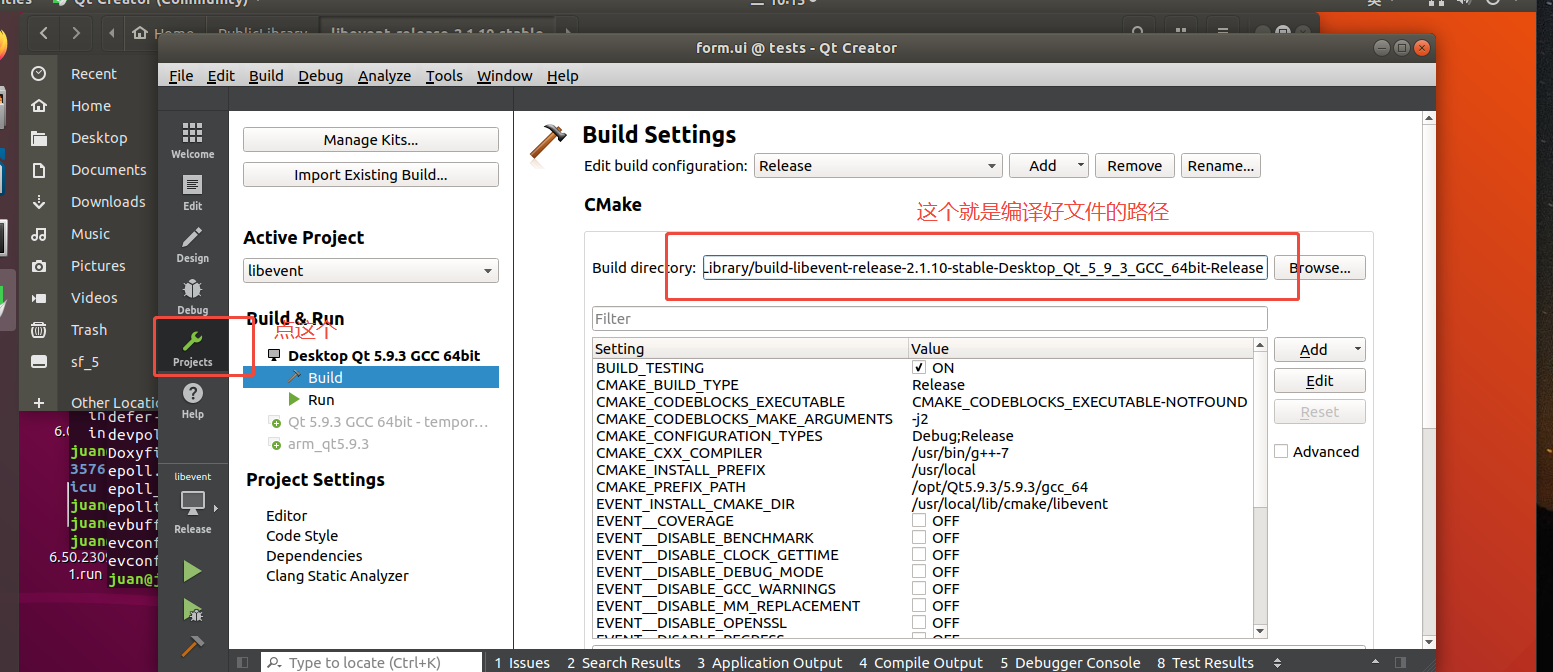The width and height of the screenshot is (1553, 672).
Task: Show the Compile Output pane
Action: [x=921, y=663]
